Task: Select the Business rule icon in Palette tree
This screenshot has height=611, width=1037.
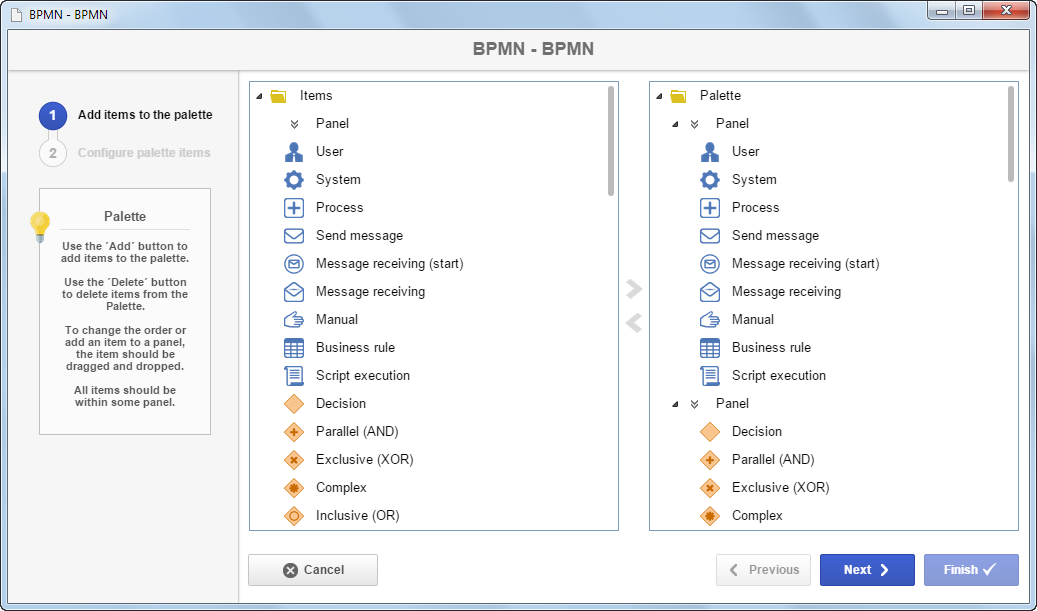Action: [710, 347]
